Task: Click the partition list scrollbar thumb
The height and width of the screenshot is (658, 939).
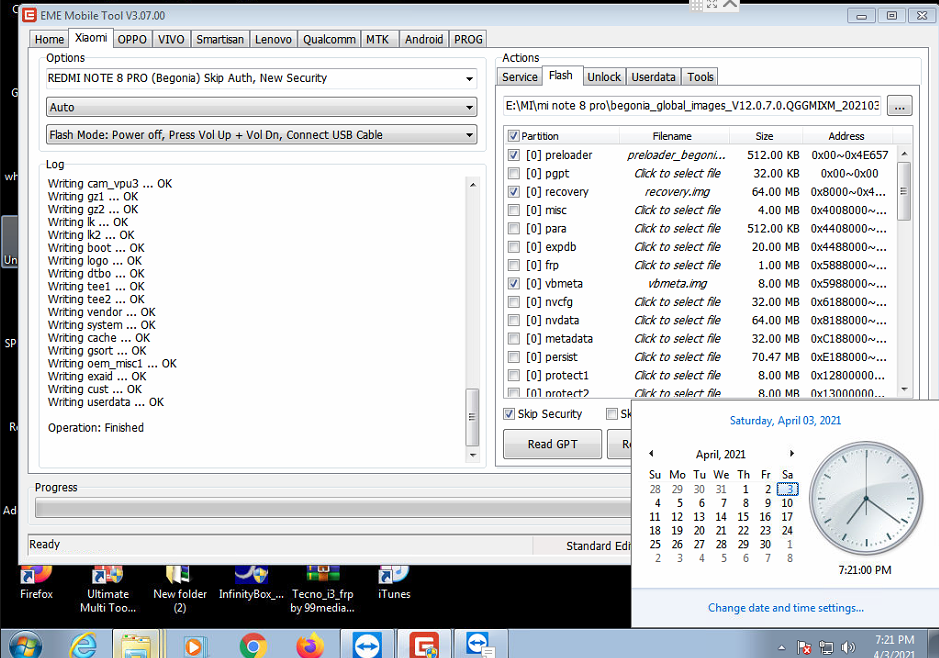Action: (904, 192)
